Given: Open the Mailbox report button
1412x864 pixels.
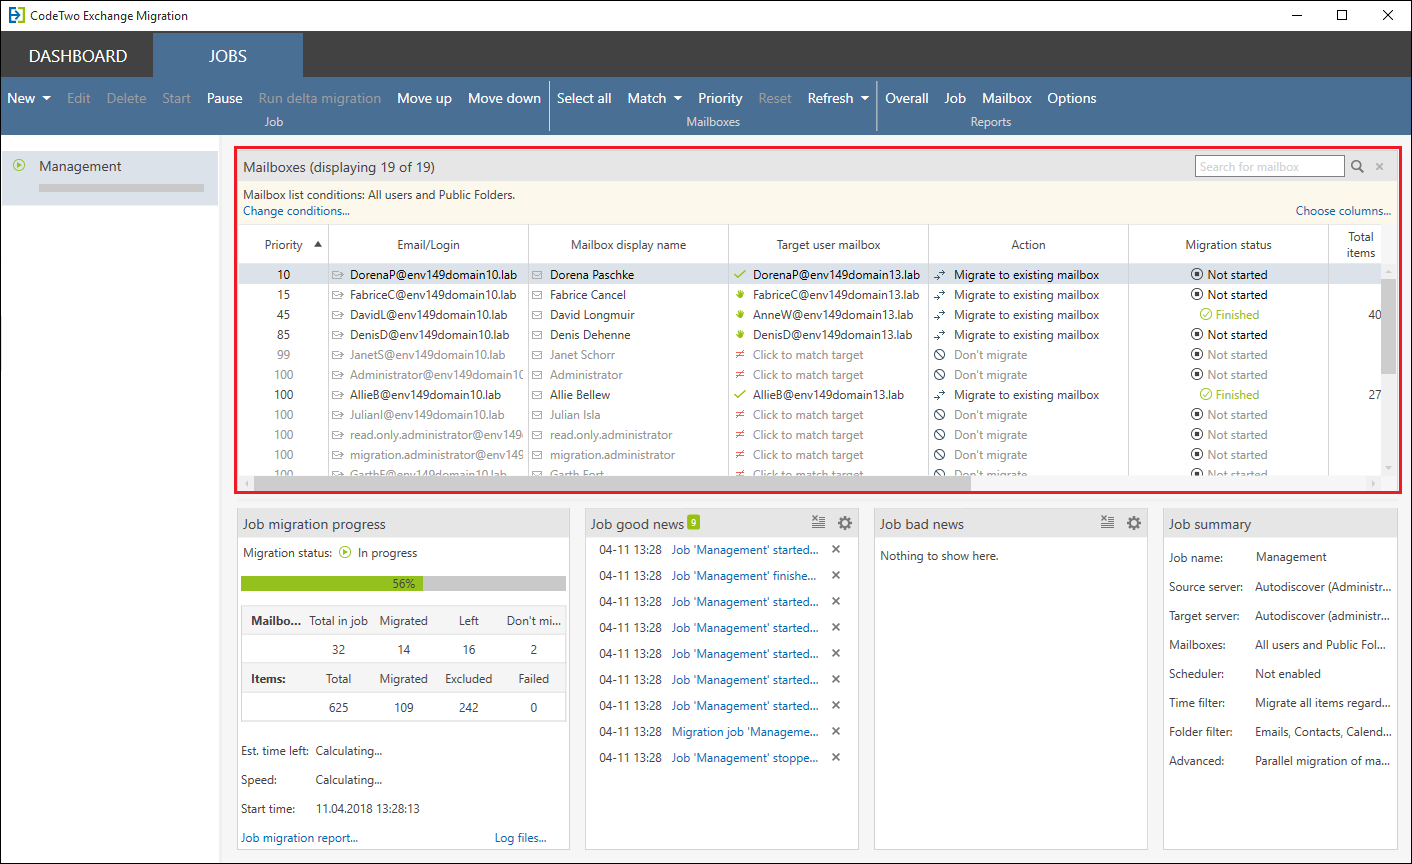Looking at the screenshot, I should (1007, 98).
